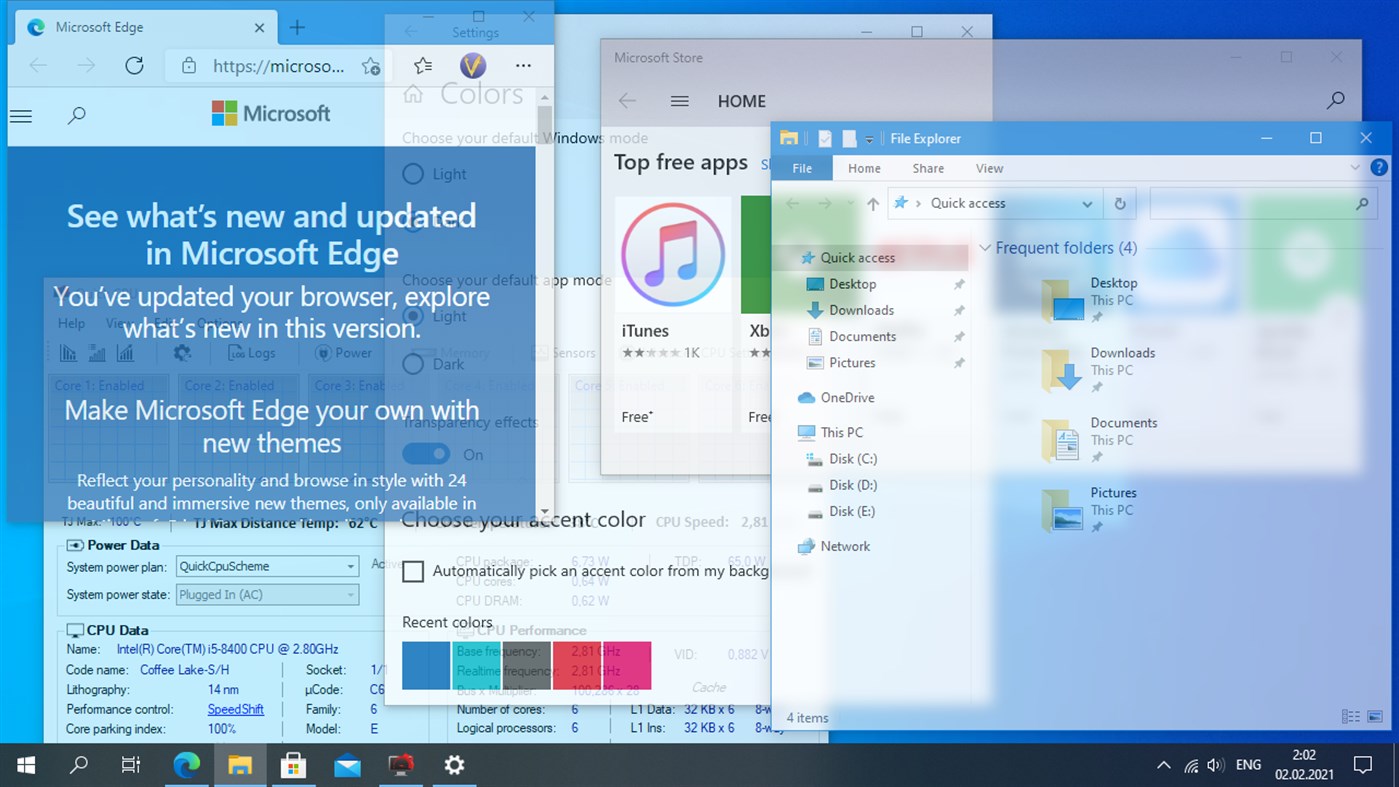
Task: Reload the page in Microsoft Edge
Action: click(x=135, y=65)
